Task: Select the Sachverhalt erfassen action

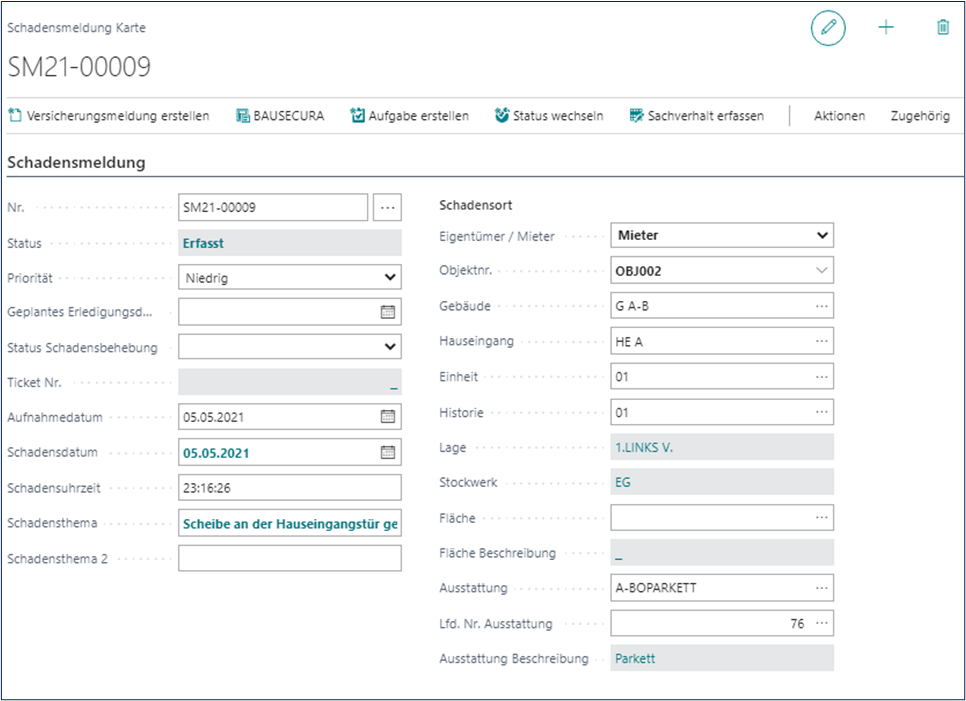Action: [x=696, y=116]
